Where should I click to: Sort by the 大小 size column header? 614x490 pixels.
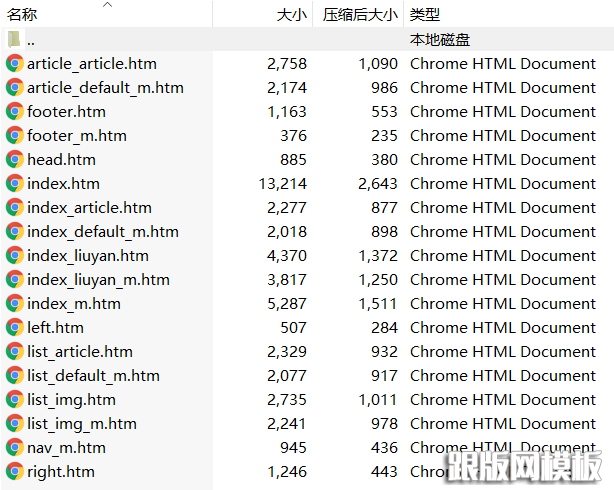(x=291, y=15)
